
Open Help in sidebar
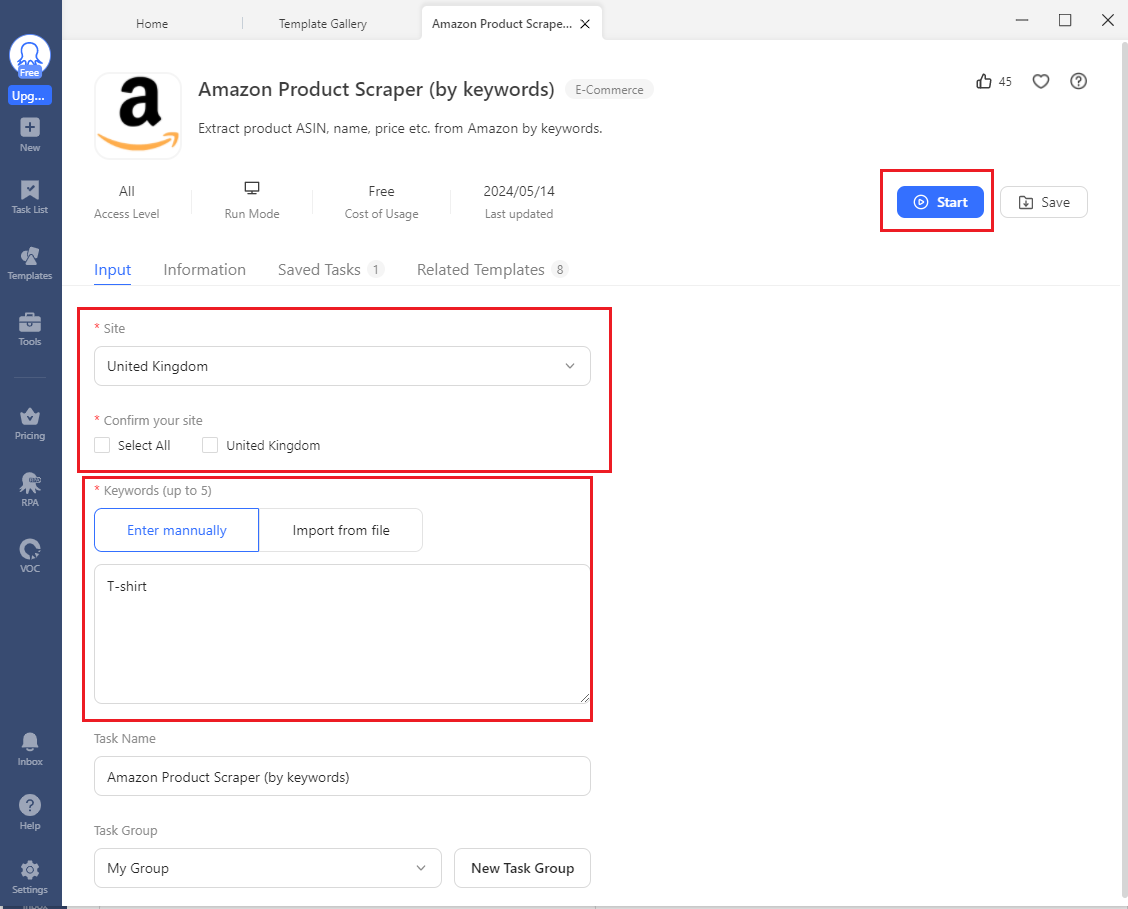click(x=29, y=813)
